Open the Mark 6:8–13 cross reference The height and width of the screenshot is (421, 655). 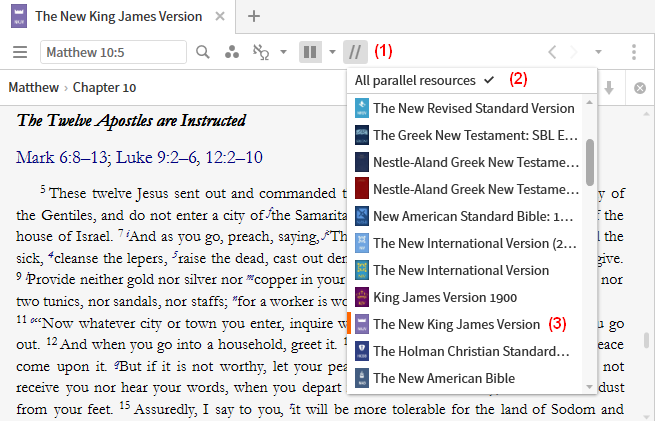click(62, 157)
